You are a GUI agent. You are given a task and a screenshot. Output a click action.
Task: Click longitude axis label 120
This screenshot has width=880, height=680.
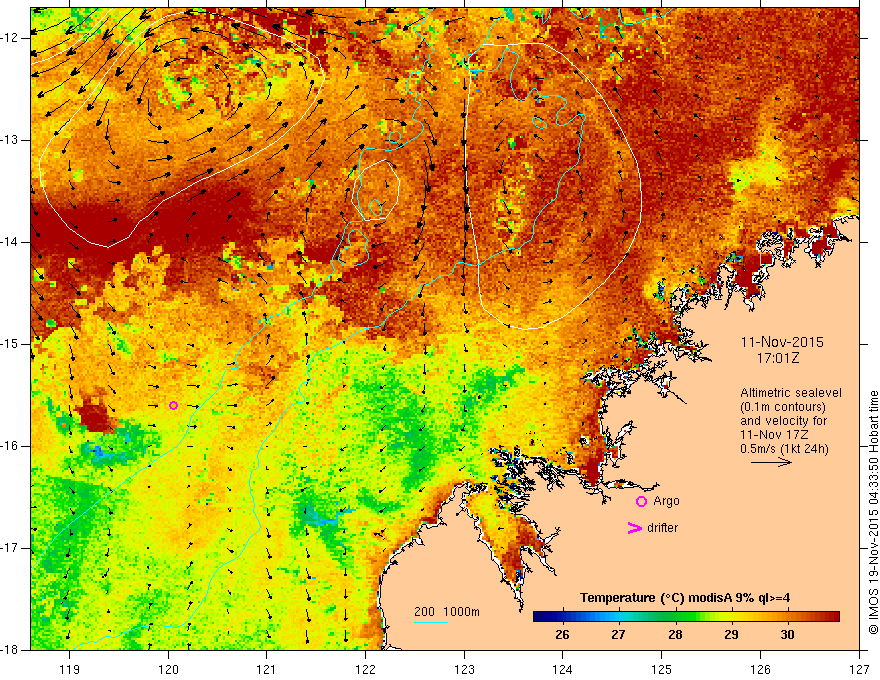(168, 669)
